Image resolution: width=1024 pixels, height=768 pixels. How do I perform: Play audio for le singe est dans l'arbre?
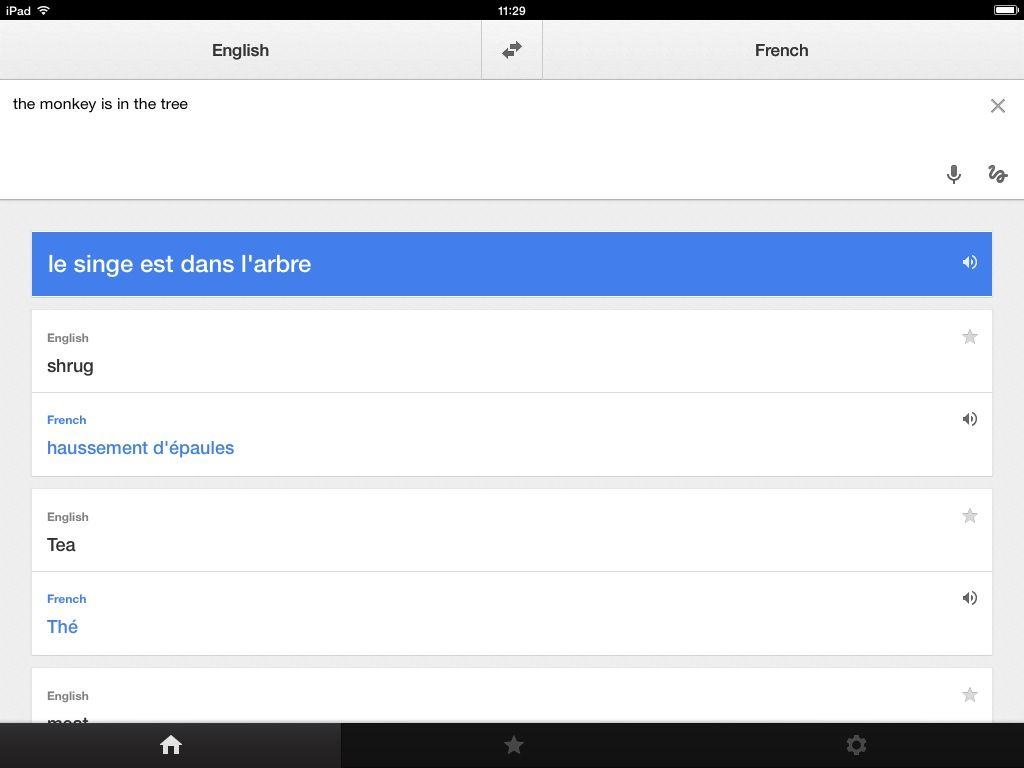pyautogui.click(x=969, y=262)
